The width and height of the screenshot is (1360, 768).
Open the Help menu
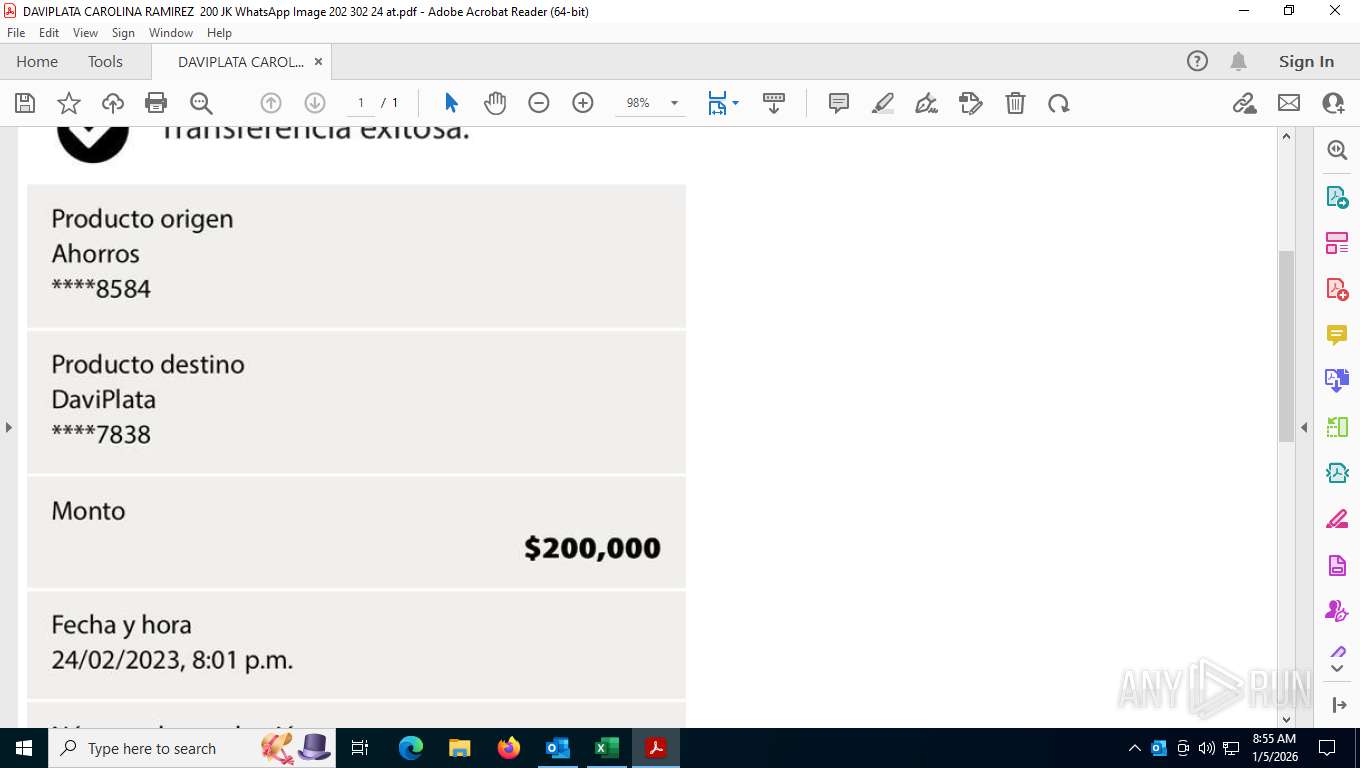[x=219, y=33]
